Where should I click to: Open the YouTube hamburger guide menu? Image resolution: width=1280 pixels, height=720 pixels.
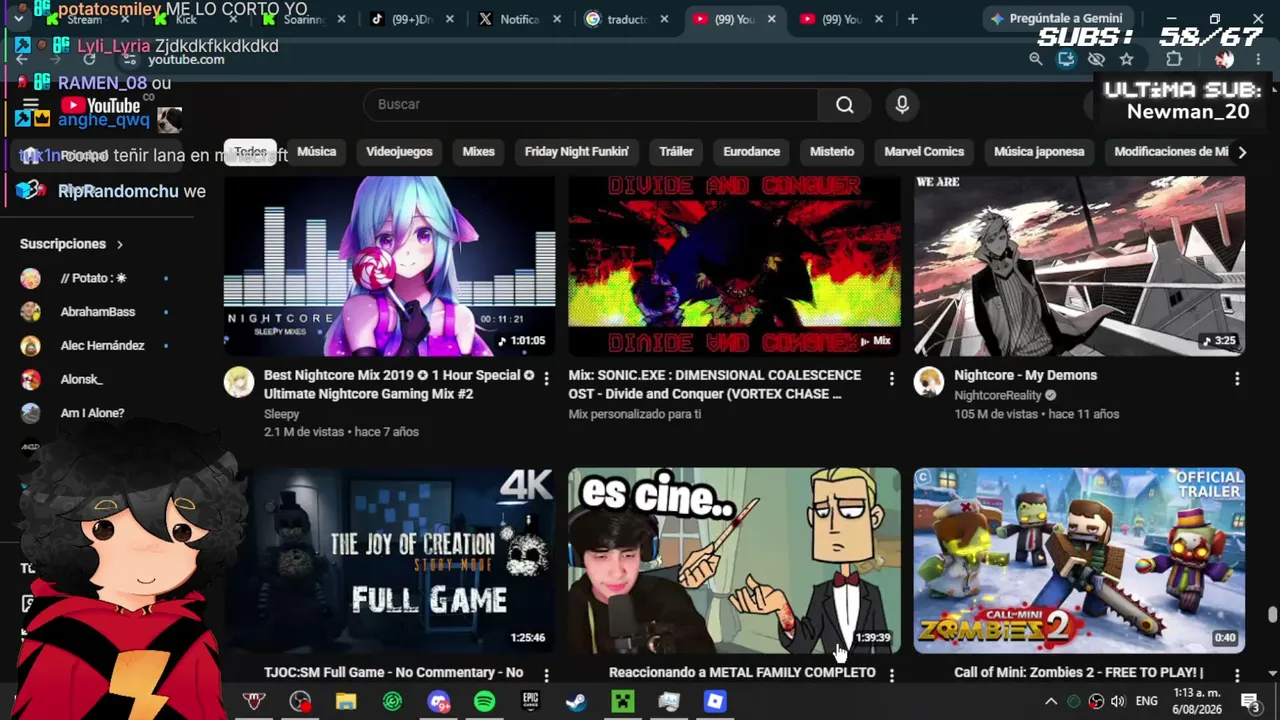30,105
